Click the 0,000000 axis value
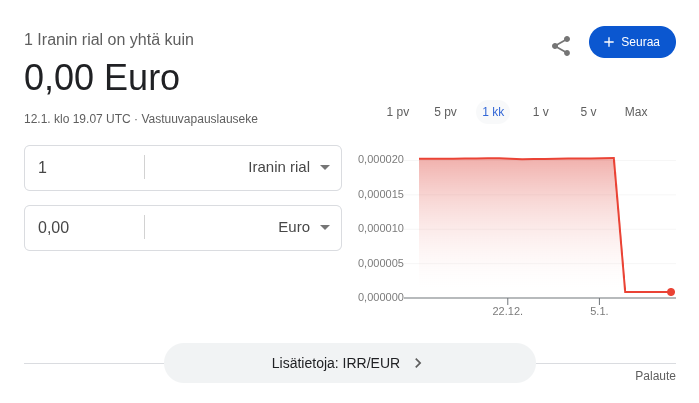 381,297
